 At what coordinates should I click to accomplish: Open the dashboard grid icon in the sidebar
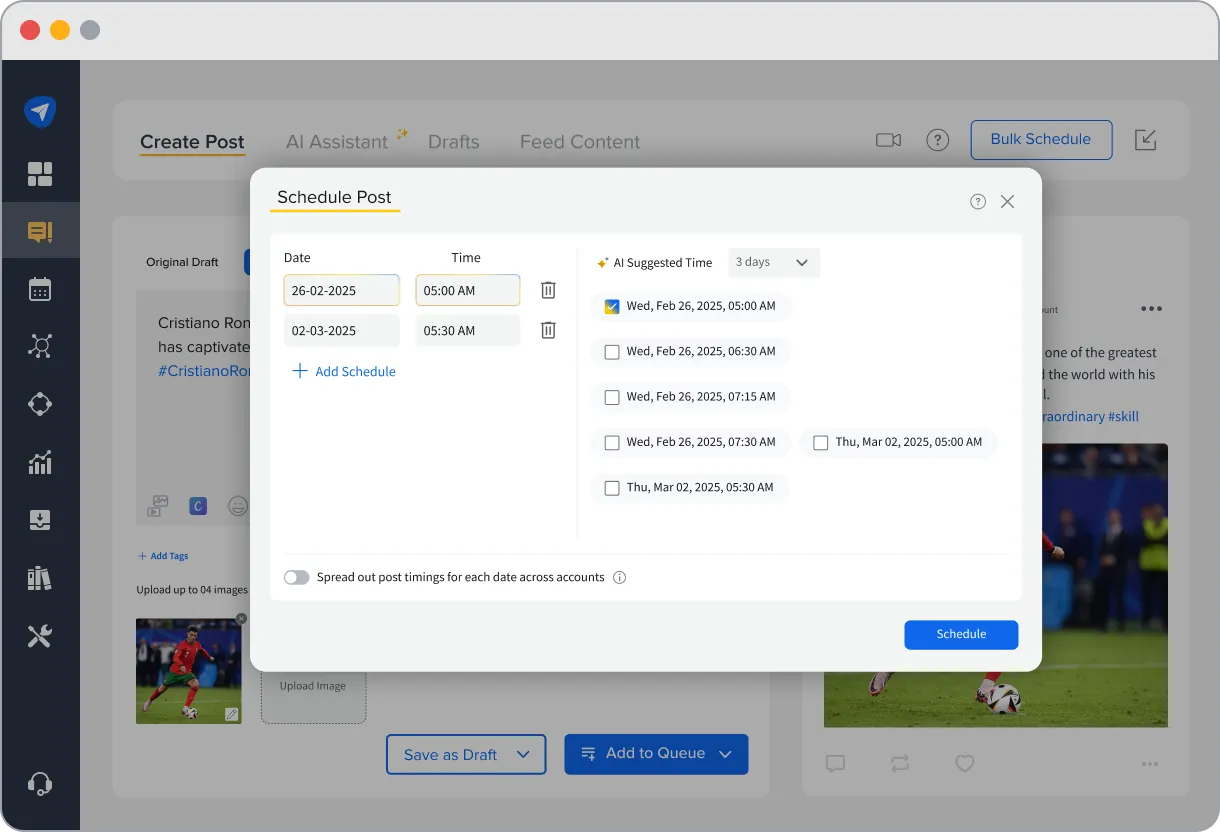coord(40,173)
